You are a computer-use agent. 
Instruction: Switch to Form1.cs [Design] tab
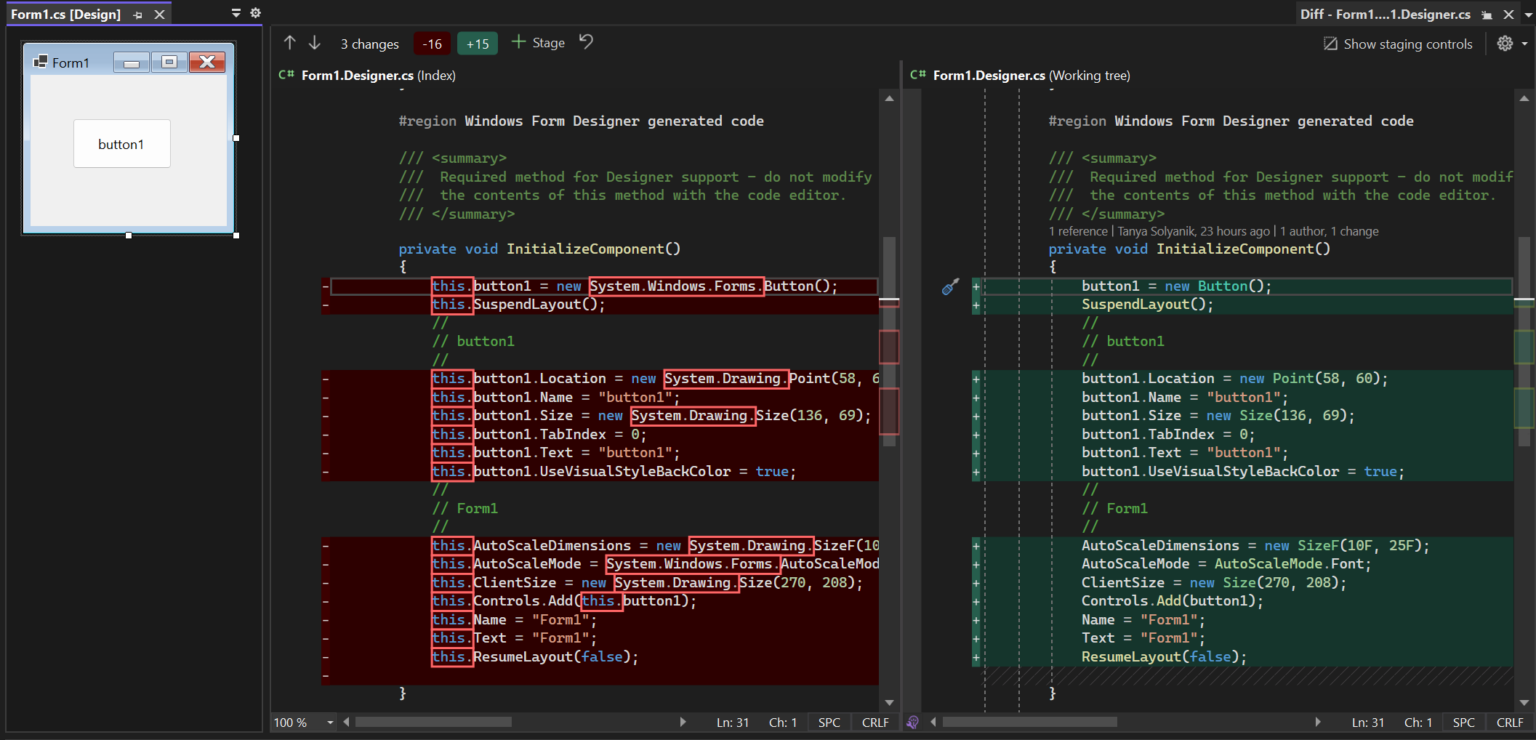[66, 14]
